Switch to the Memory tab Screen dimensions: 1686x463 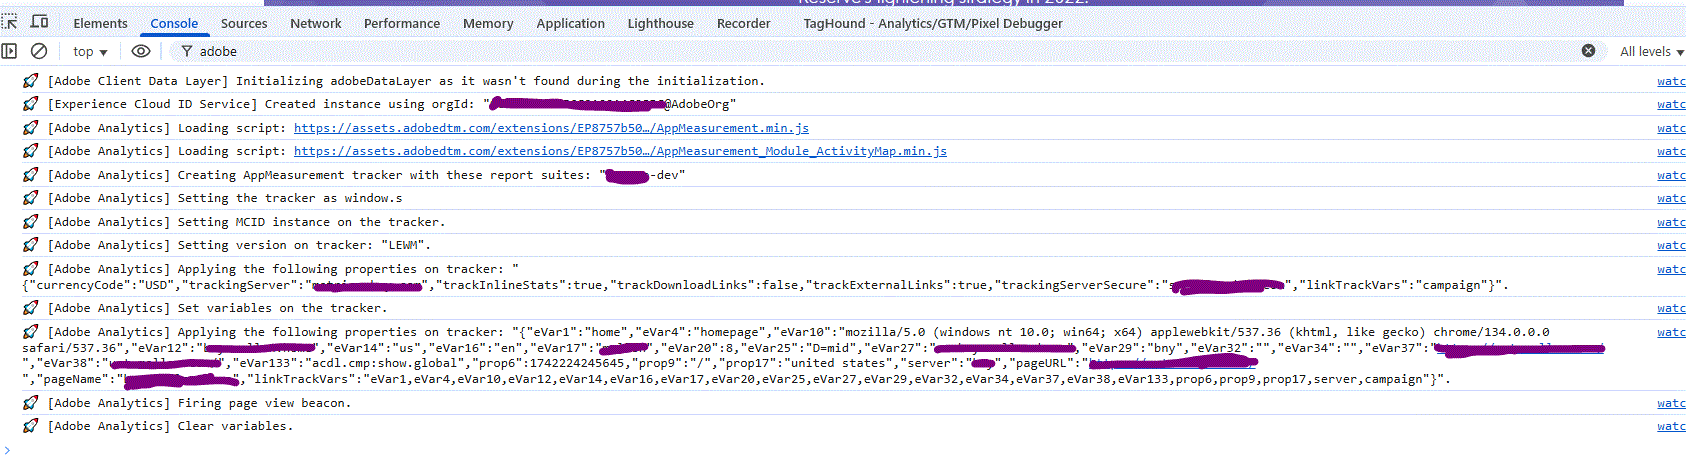click(488, 23)
